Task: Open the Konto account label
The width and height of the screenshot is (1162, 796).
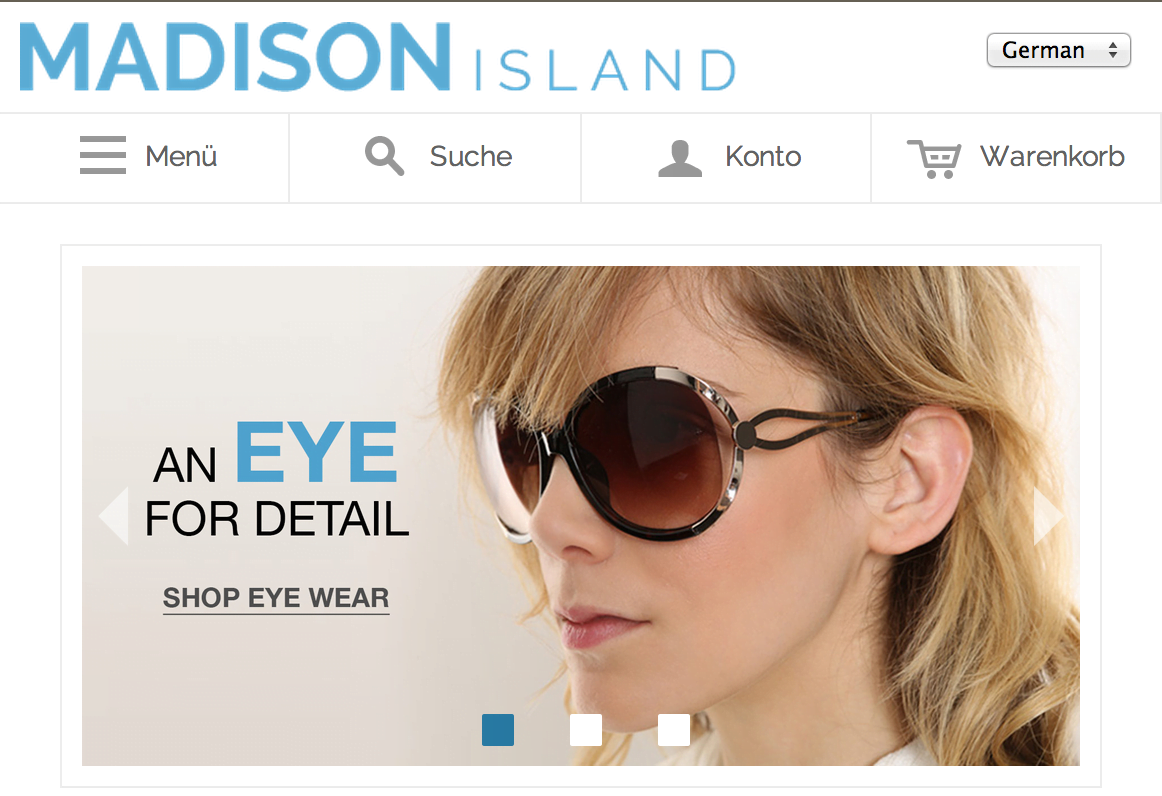Action: click(763, 156)
